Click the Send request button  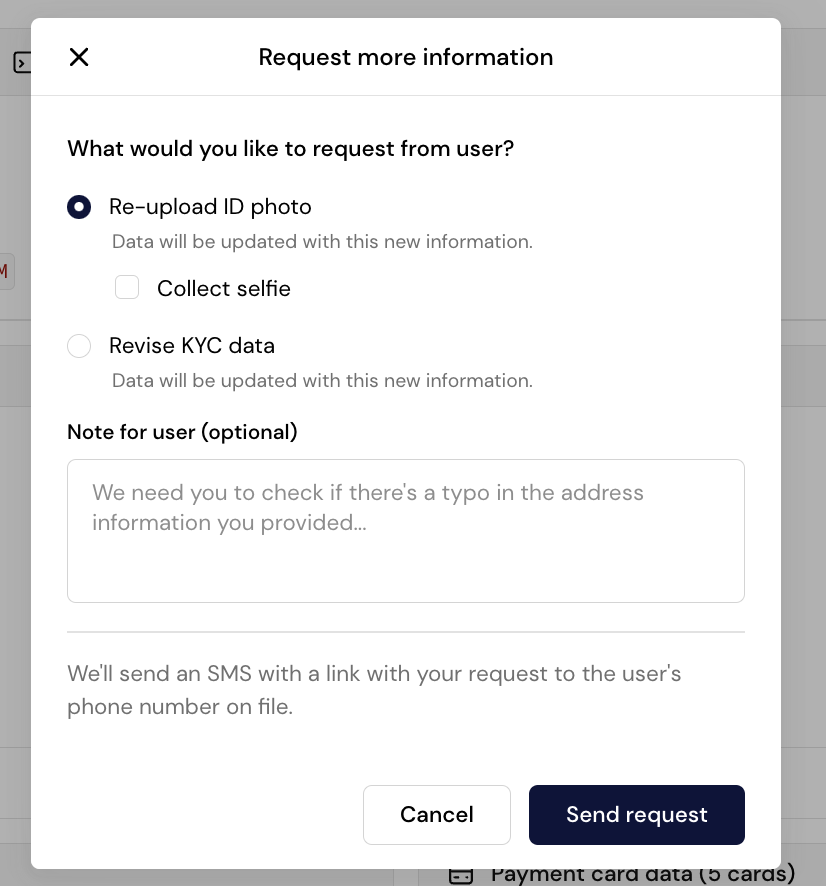click(637, 815)
